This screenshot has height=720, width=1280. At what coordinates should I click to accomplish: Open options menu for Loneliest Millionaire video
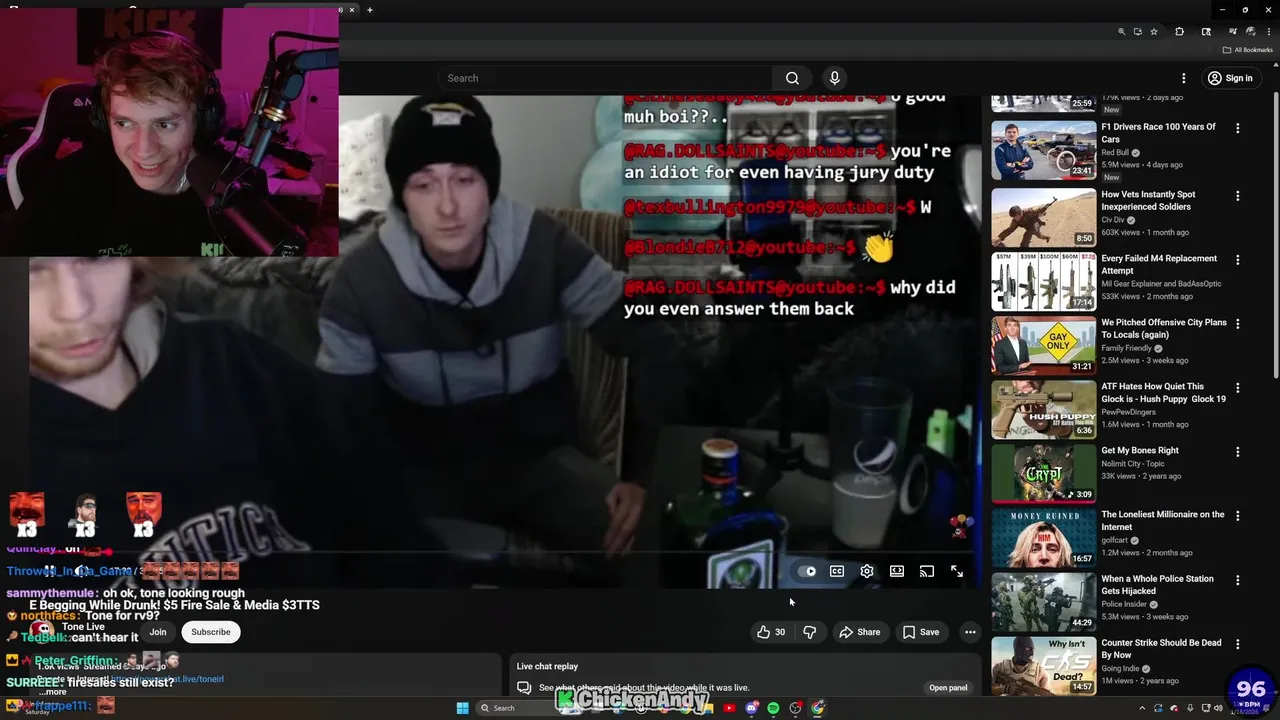1238,516
